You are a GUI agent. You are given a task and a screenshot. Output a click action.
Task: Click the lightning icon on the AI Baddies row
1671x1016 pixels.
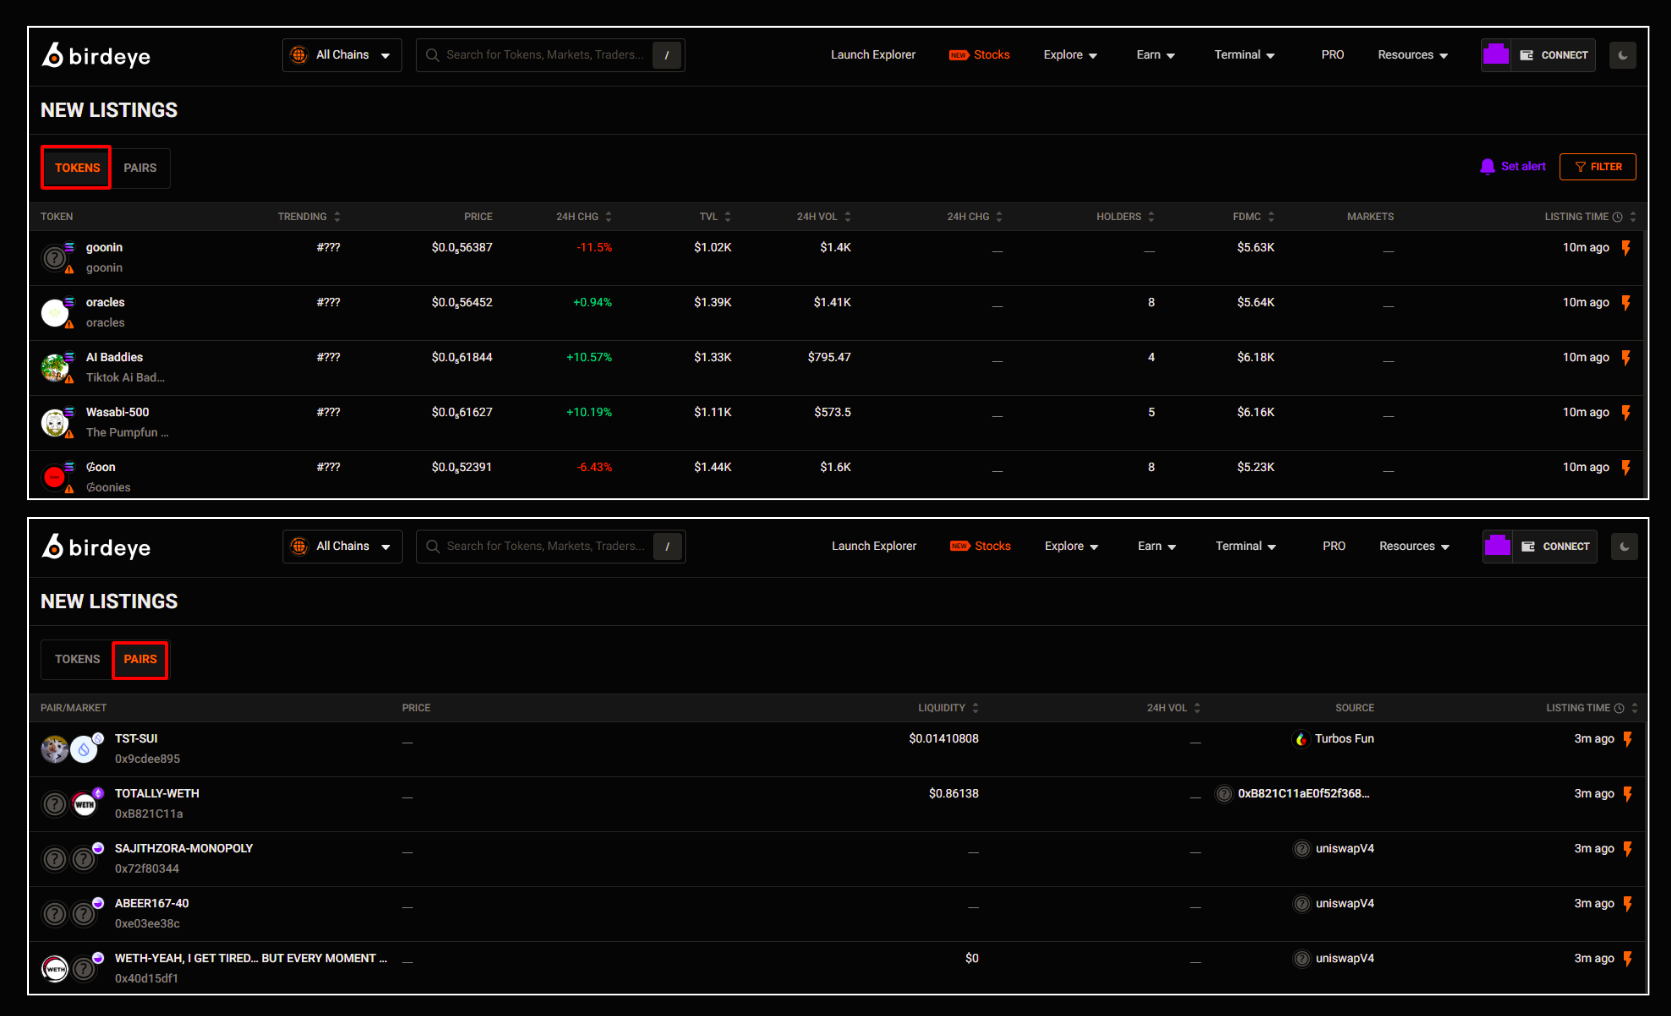point(1626,358)
